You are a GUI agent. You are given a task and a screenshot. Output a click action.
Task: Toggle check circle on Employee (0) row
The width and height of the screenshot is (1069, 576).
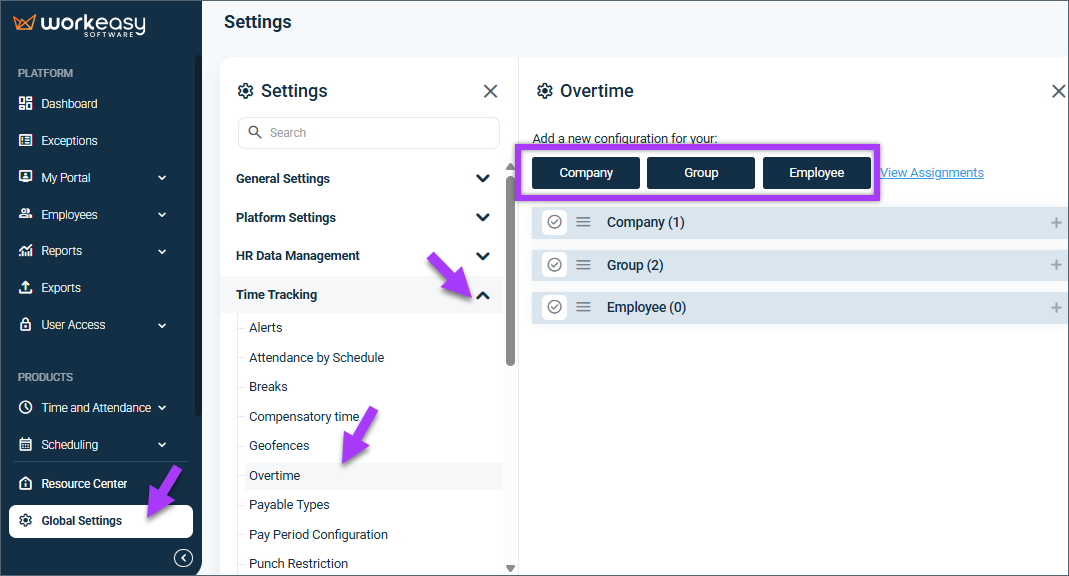click(554, 307)
